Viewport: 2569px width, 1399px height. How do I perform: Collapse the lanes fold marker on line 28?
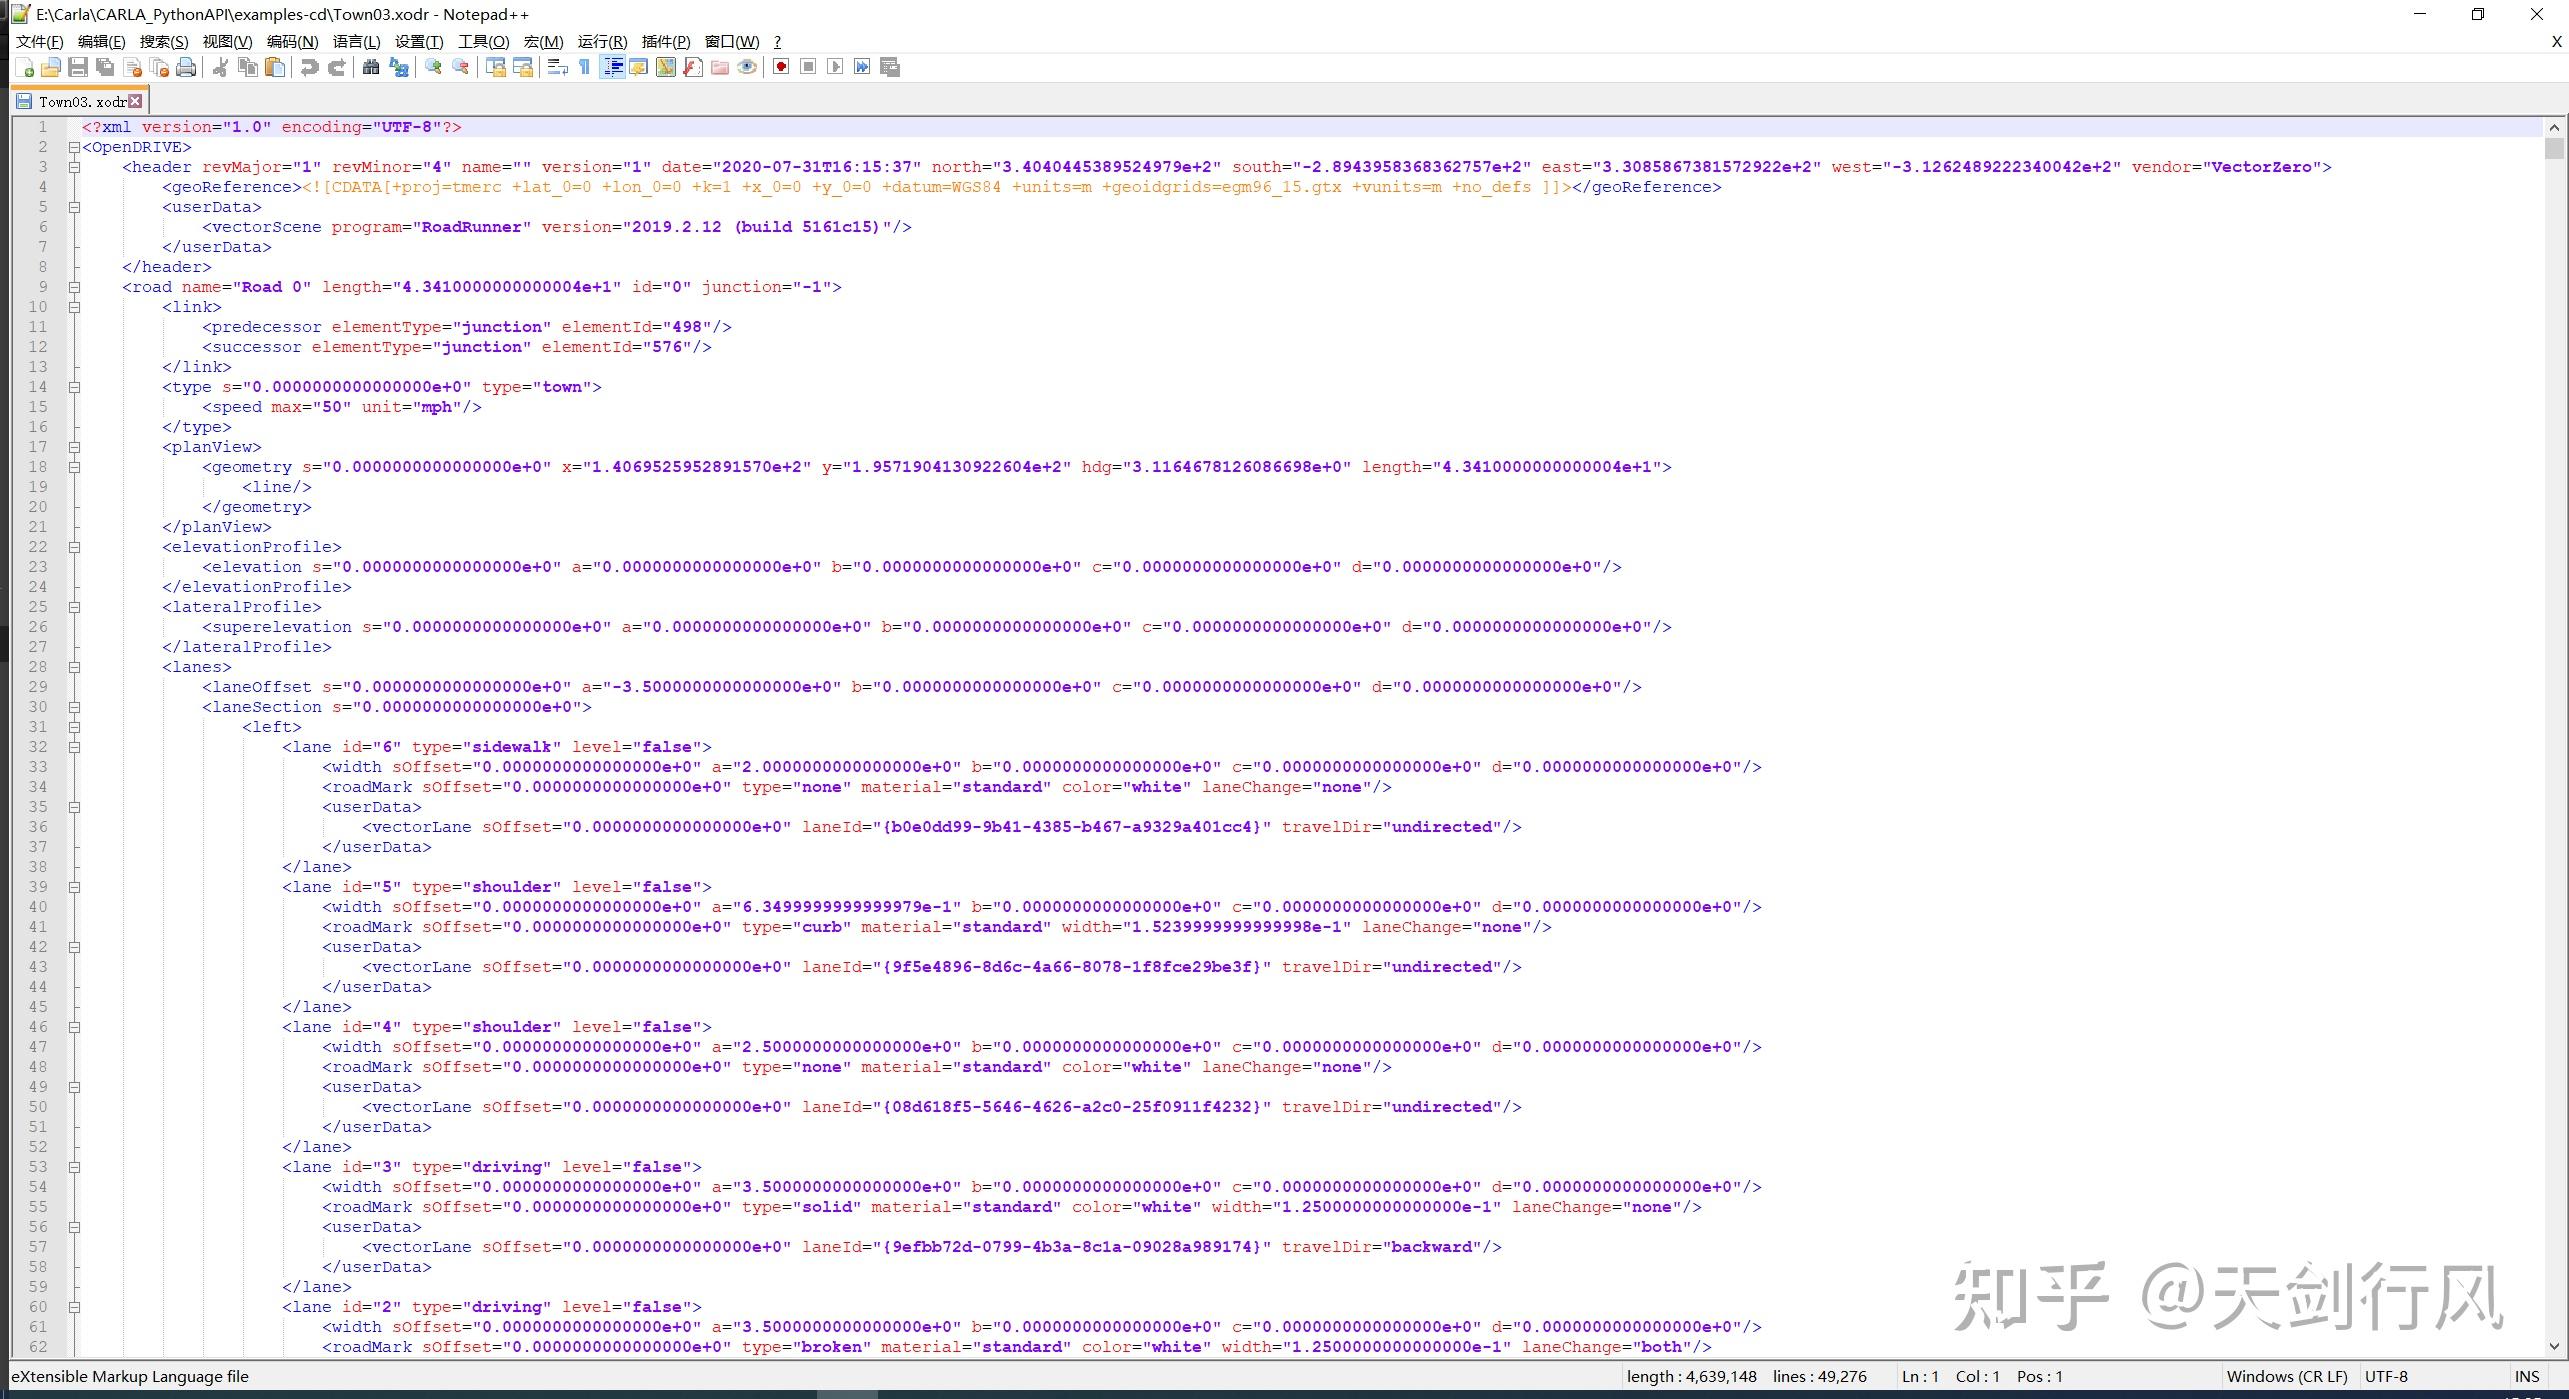coord(74,667)
